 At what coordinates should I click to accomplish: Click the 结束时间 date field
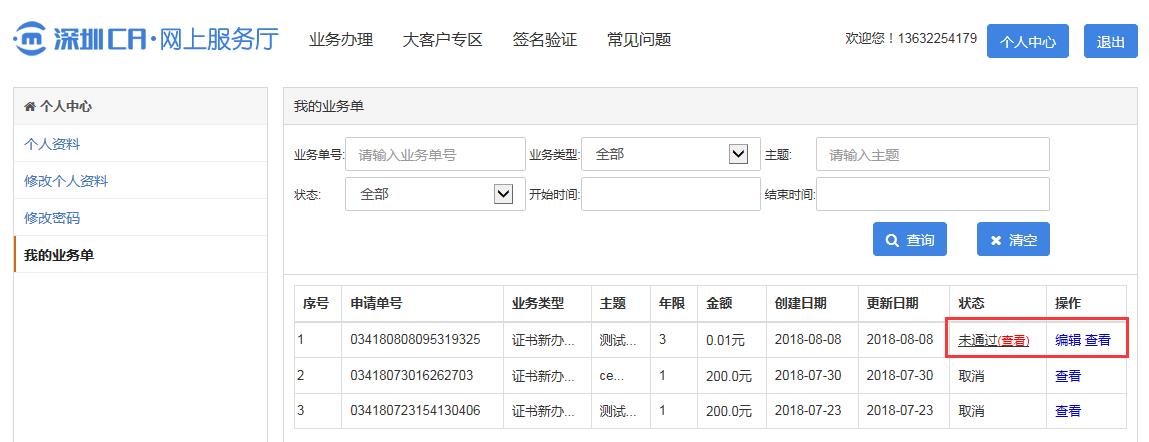[x=933, y=194]
